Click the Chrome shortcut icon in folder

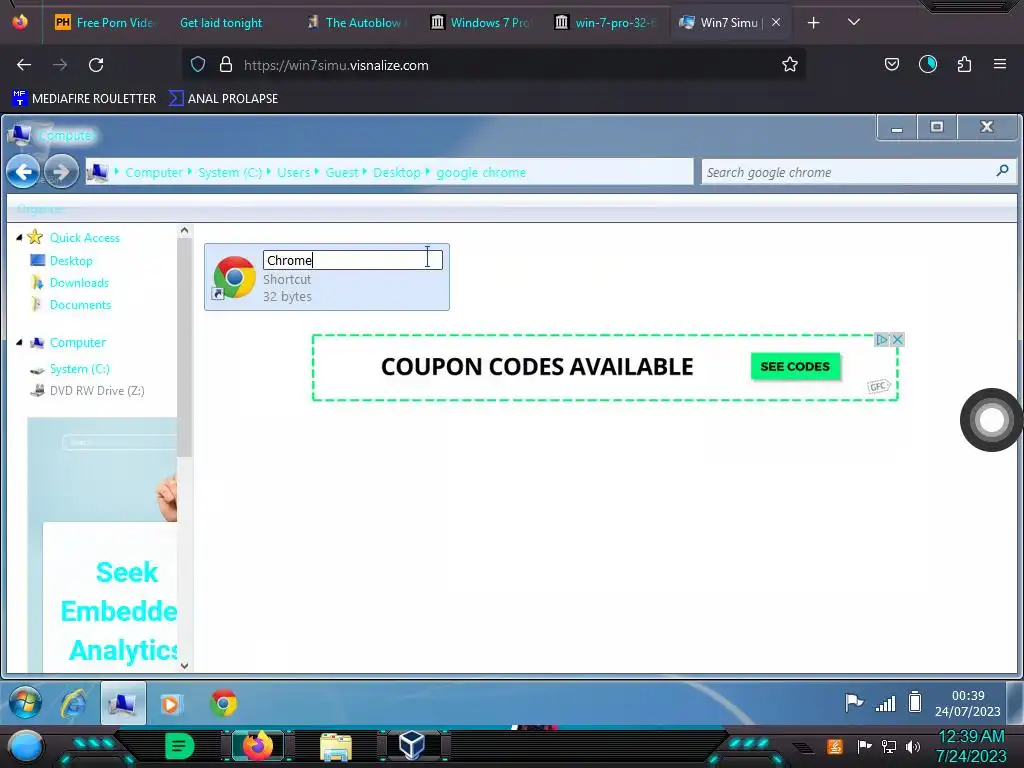(x=234, y=278)
